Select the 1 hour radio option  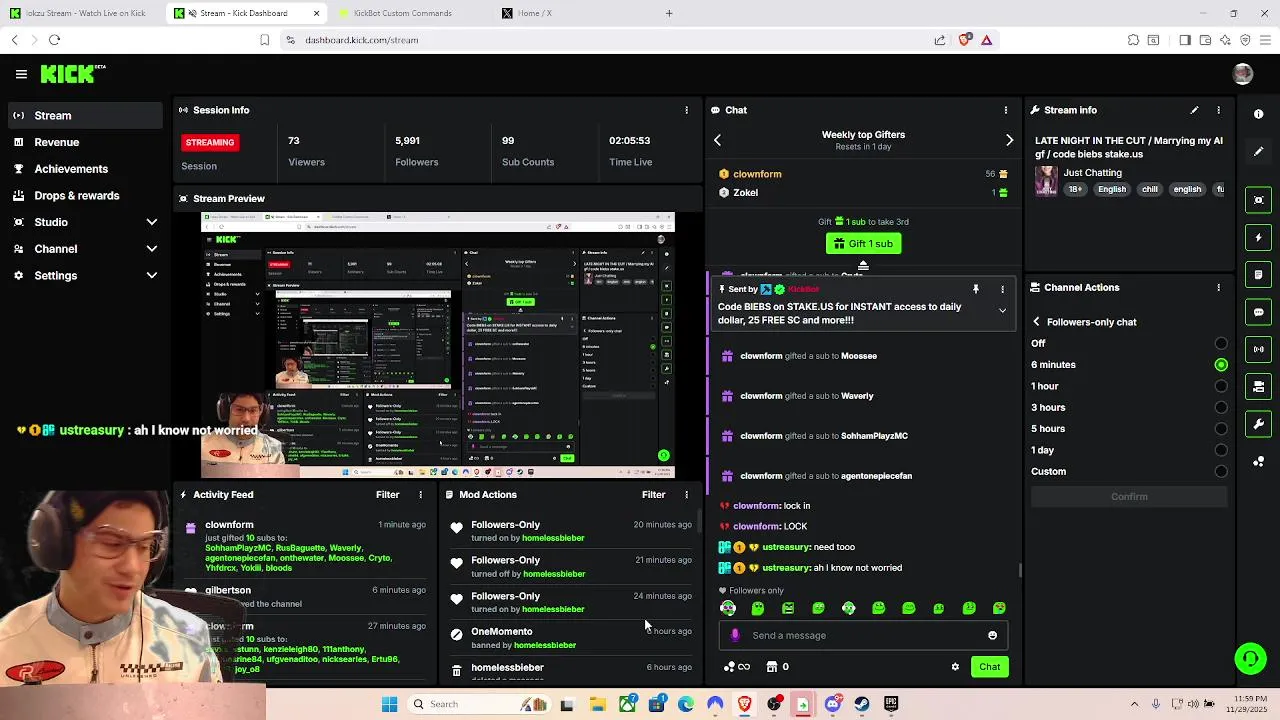(1221, 386)
